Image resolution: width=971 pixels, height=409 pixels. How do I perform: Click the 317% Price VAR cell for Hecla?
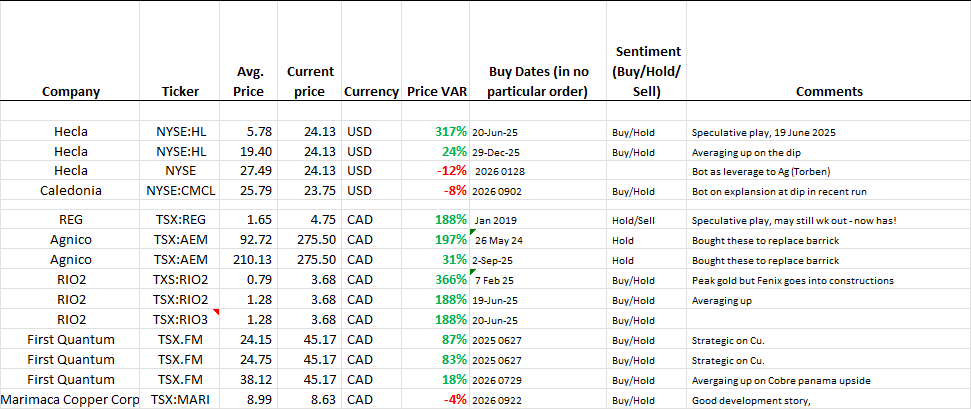(436, 131)
